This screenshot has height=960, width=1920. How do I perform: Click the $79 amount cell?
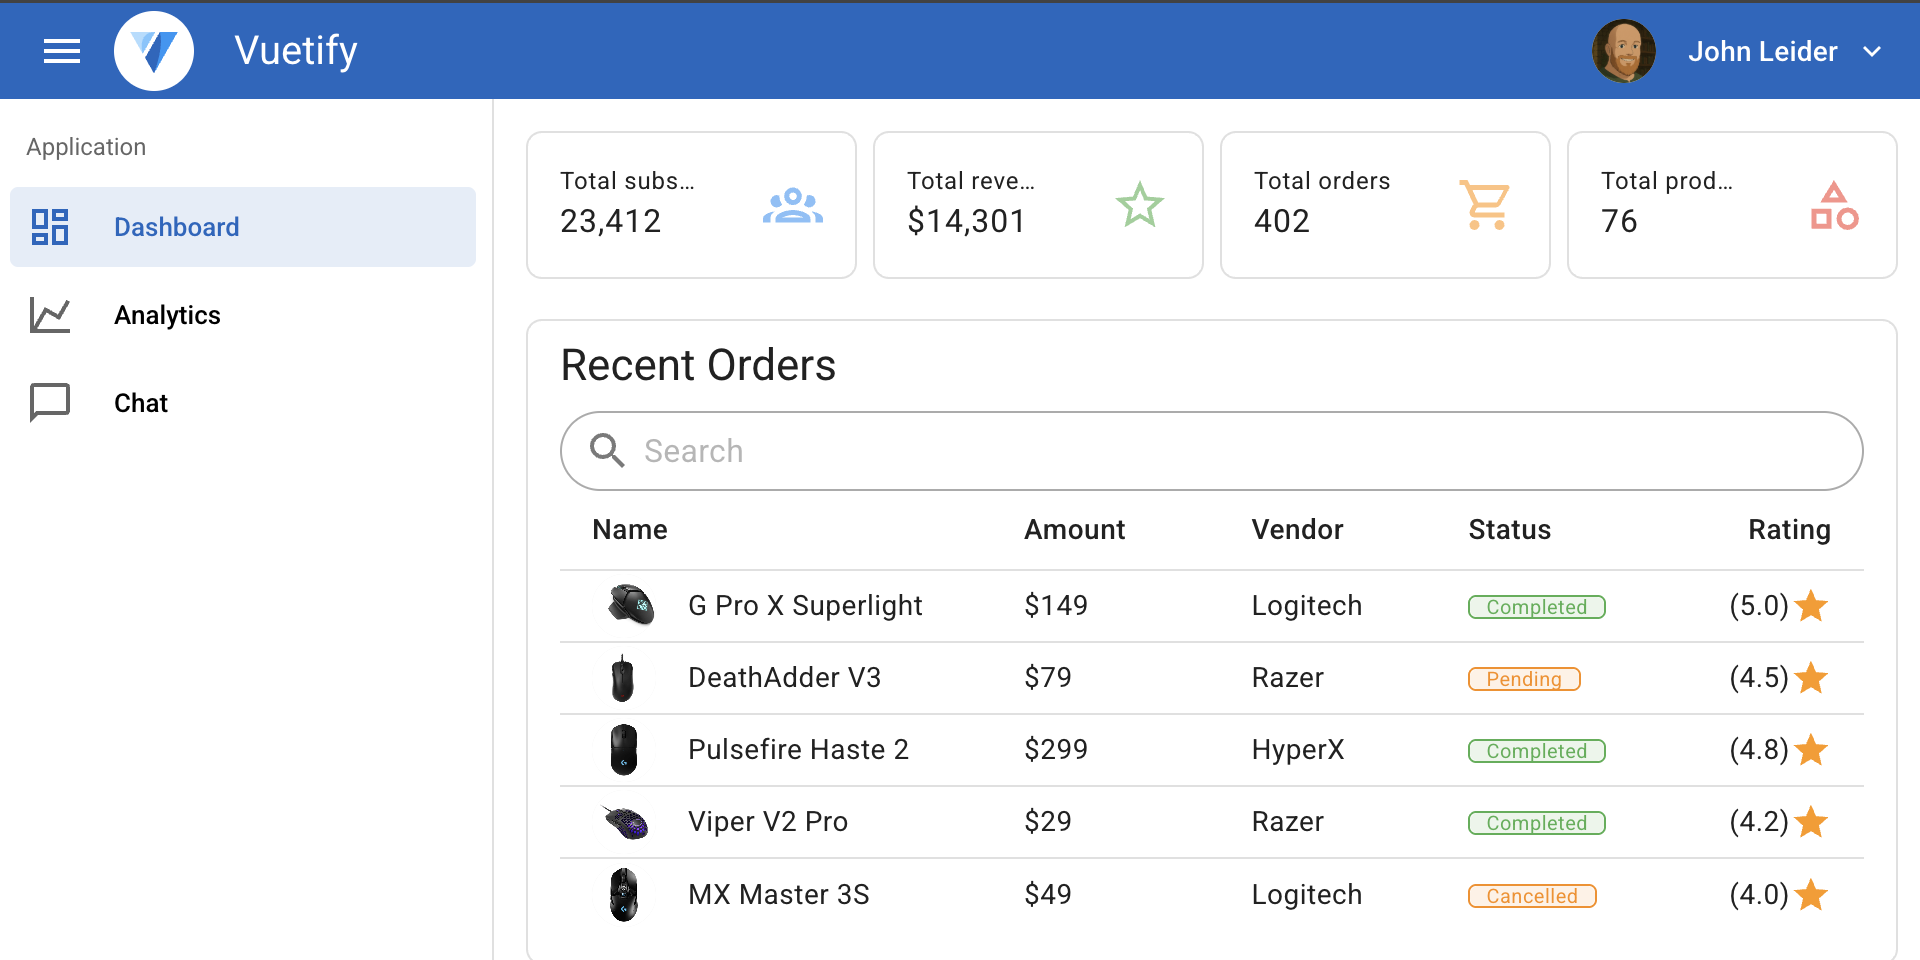pos(1048,678)
